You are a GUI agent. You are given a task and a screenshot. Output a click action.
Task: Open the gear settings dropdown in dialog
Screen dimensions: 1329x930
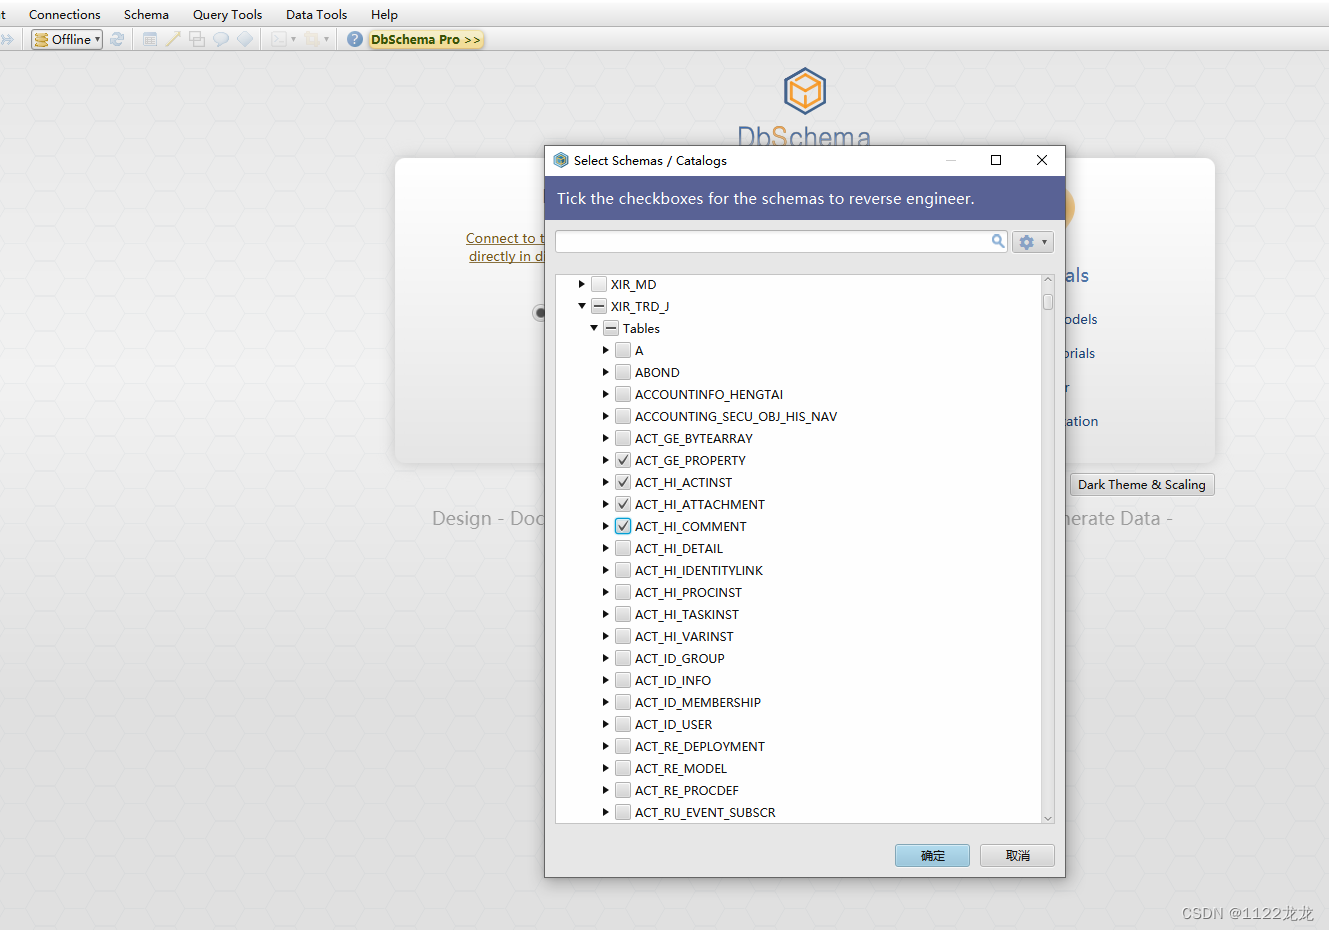(1033, 242)
